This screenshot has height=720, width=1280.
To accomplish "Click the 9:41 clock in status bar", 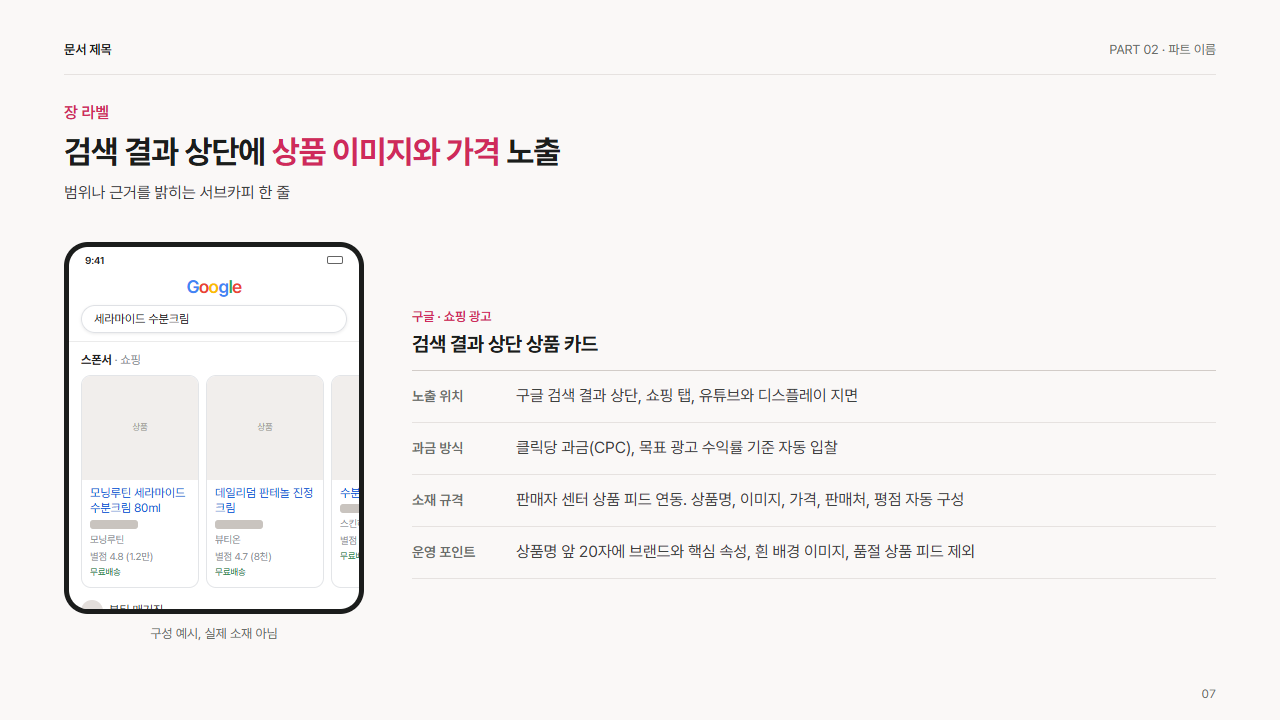I will tap(95, 260).
